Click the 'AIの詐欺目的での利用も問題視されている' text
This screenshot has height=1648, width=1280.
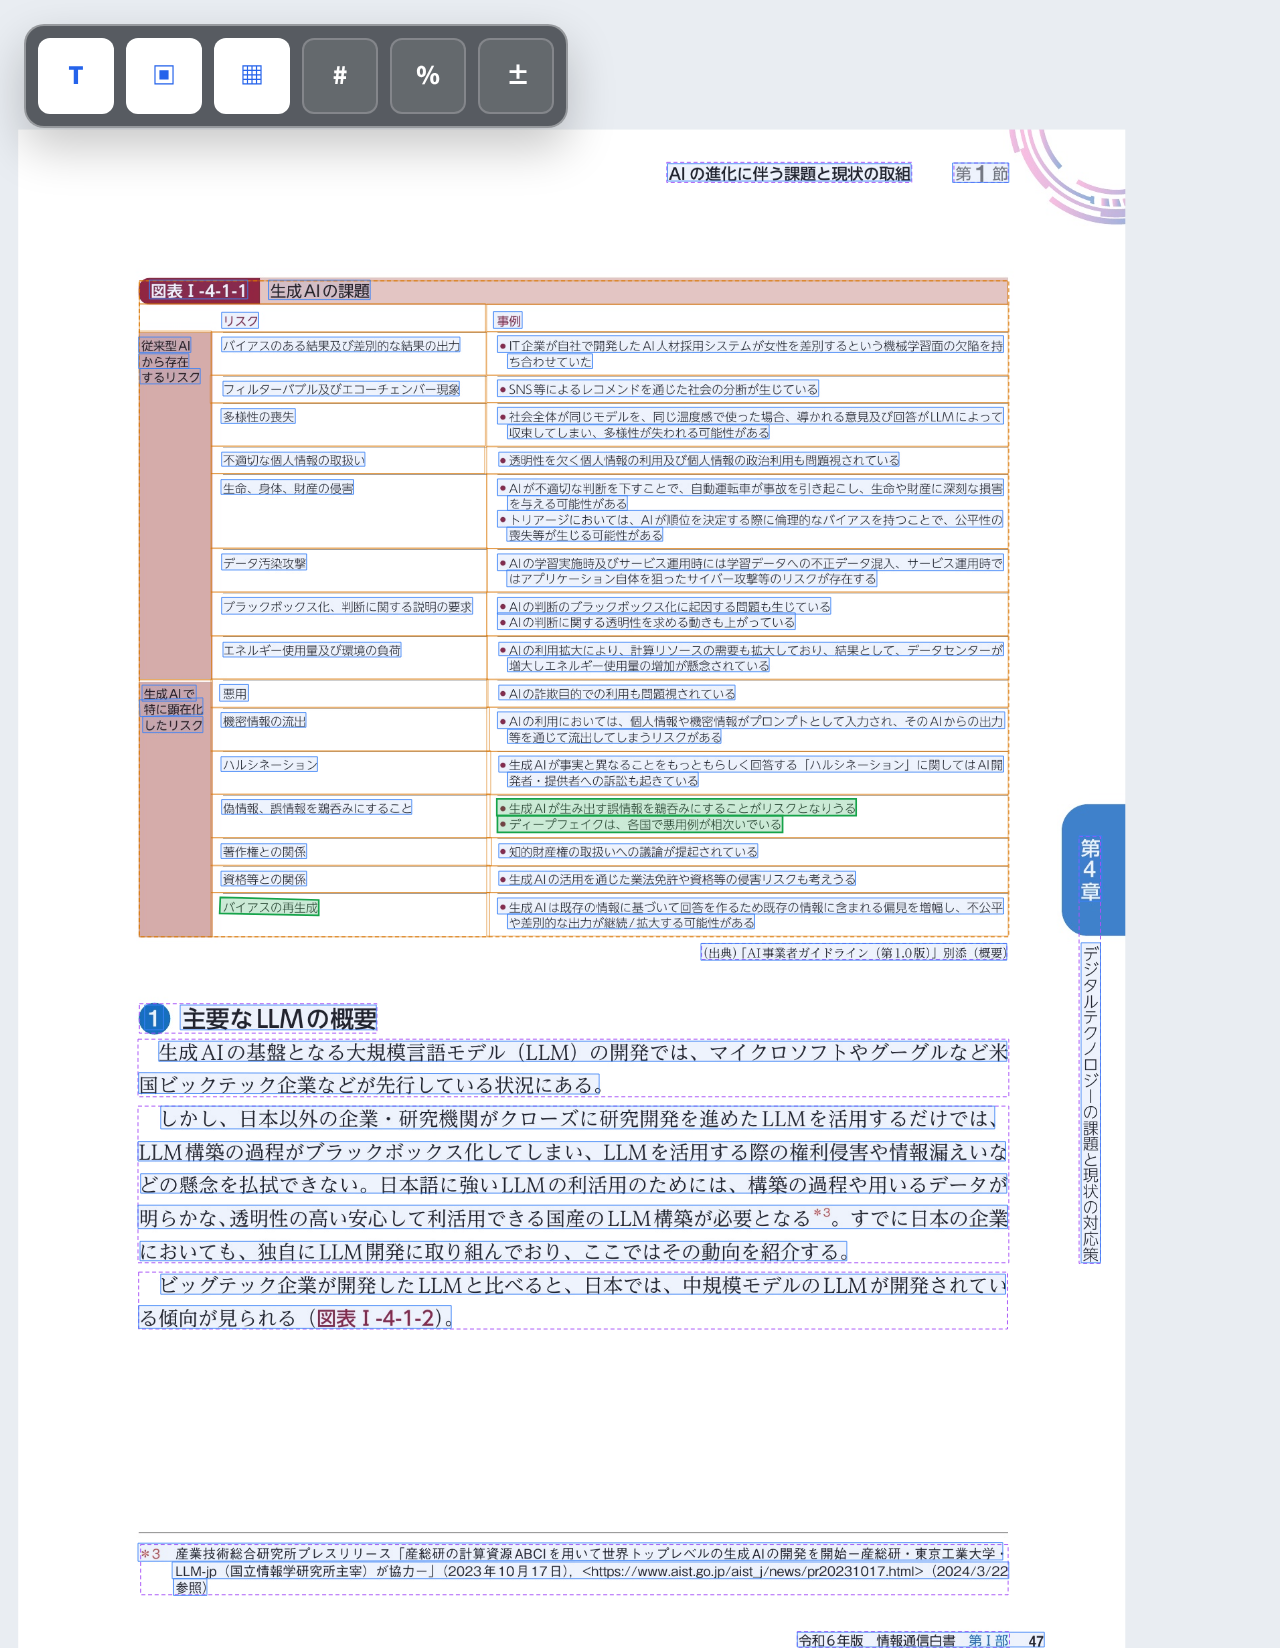(x=617, y=693)
